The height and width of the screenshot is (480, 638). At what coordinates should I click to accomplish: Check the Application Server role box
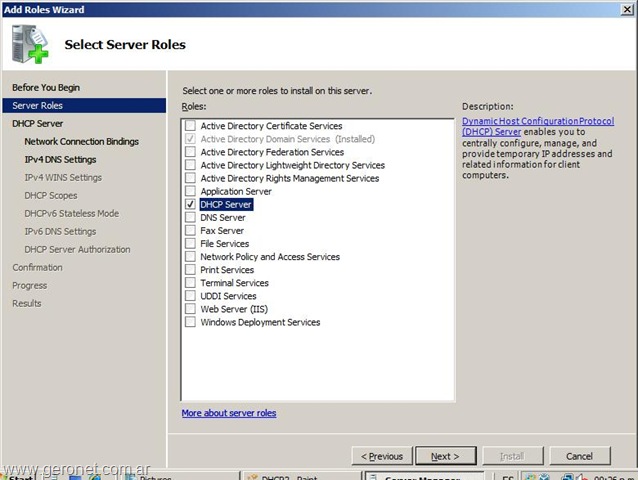click(190, 191)
